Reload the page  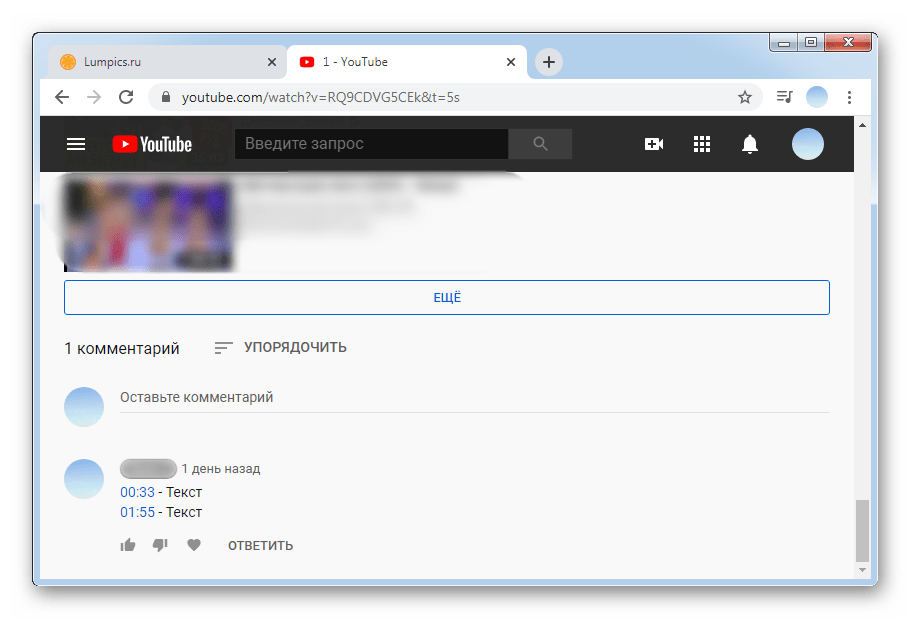pos(126,97)
